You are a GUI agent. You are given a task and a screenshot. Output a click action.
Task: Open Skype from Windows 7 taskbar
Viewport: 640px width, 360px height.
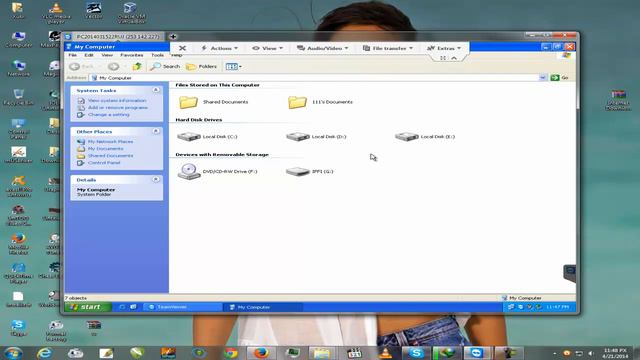click(416, 353)
